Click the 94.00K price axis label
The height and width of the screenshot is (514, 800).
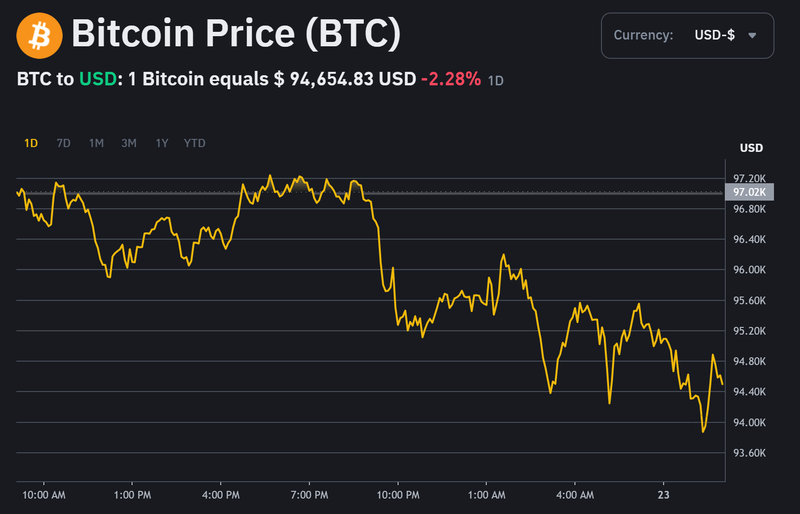coord(749,422)
